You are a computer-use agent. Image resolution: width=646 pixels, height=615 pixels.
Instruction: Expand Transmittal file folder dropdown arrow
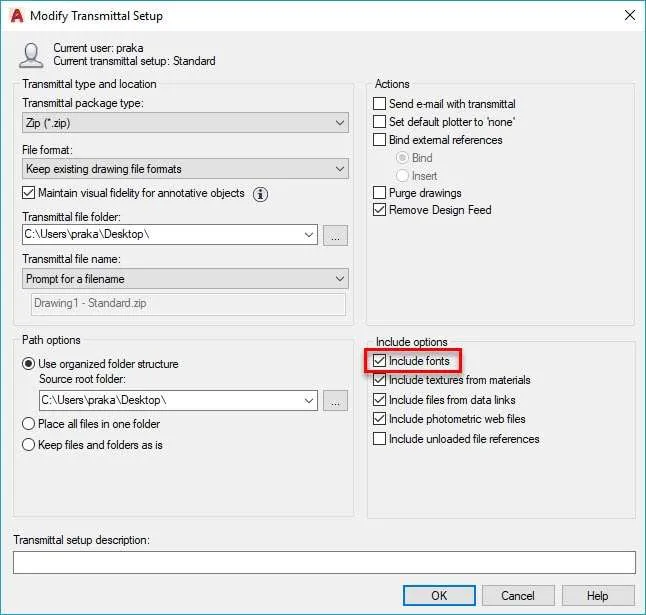[309, 235]
